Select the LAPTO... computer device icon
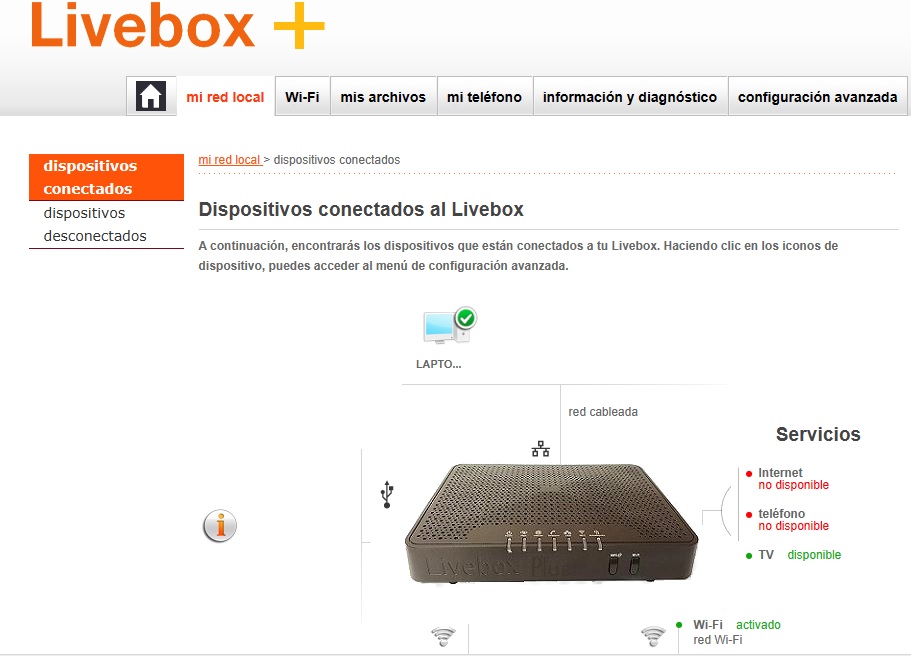 tap(449, 327)
